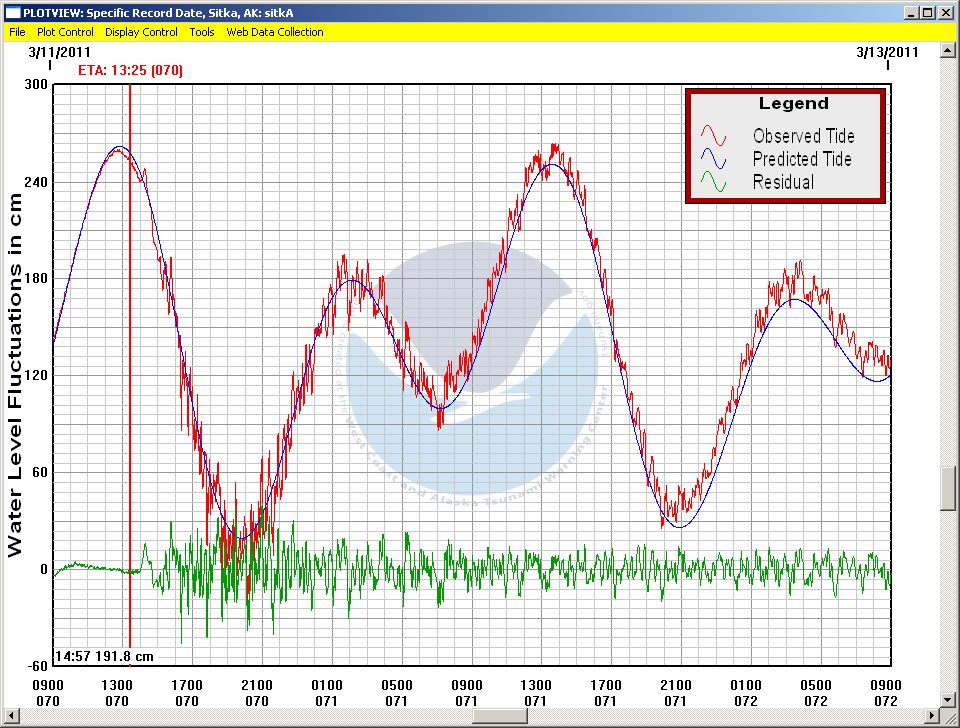
Task: Click the green Residual legend curve icon
Action: pos(716,182)
